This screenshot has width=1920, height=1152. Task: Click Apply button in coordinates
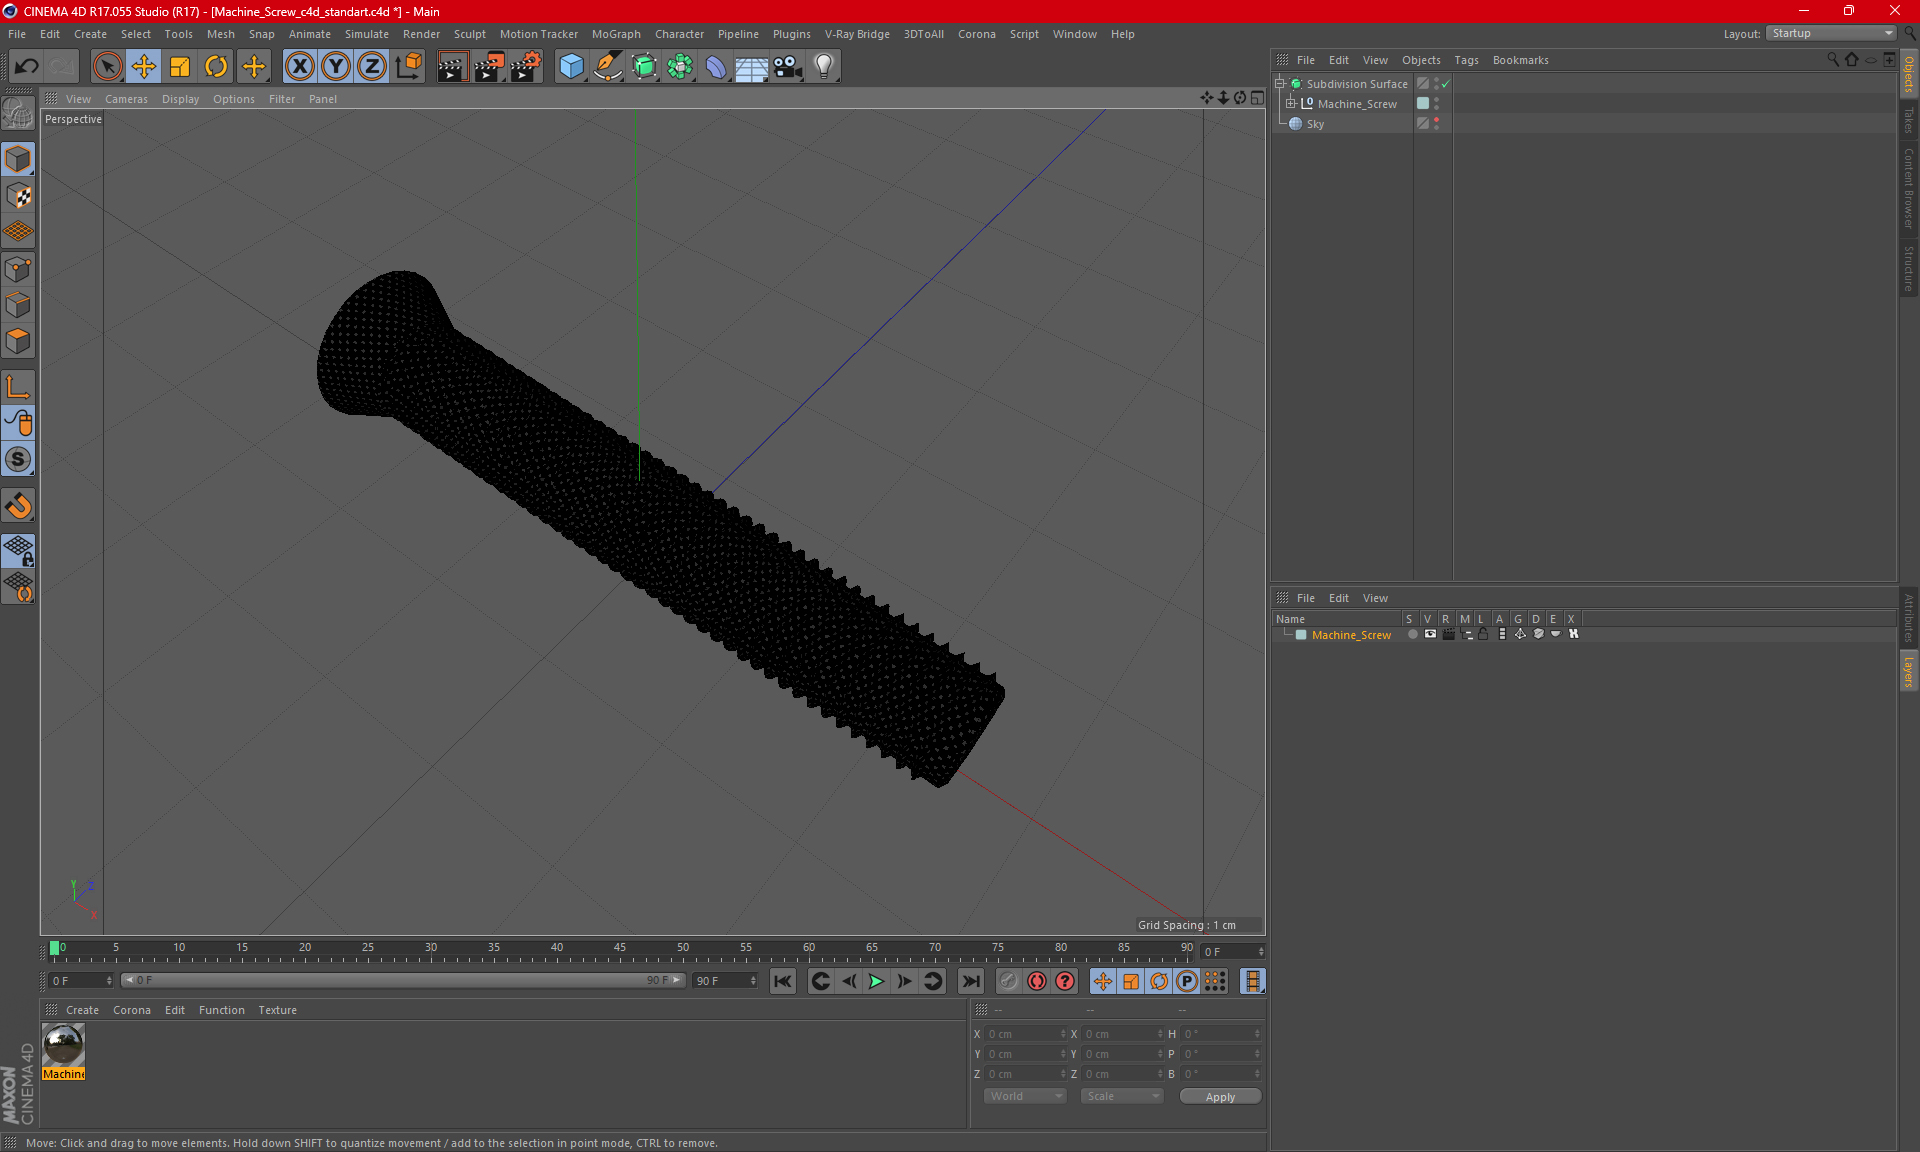pos(1220,1097)
